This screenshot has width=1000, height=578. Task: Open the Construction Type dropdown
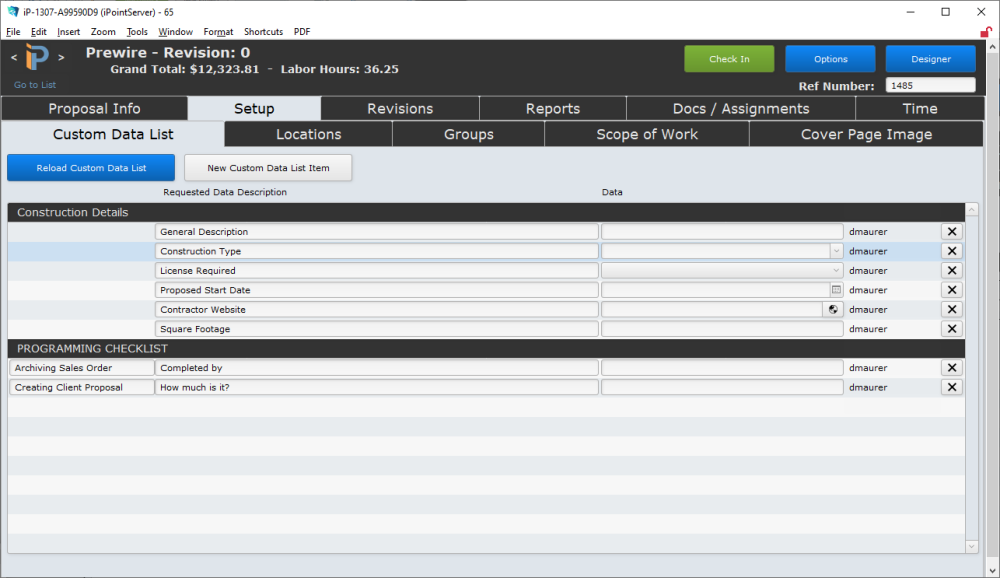(x=838, y=251)
